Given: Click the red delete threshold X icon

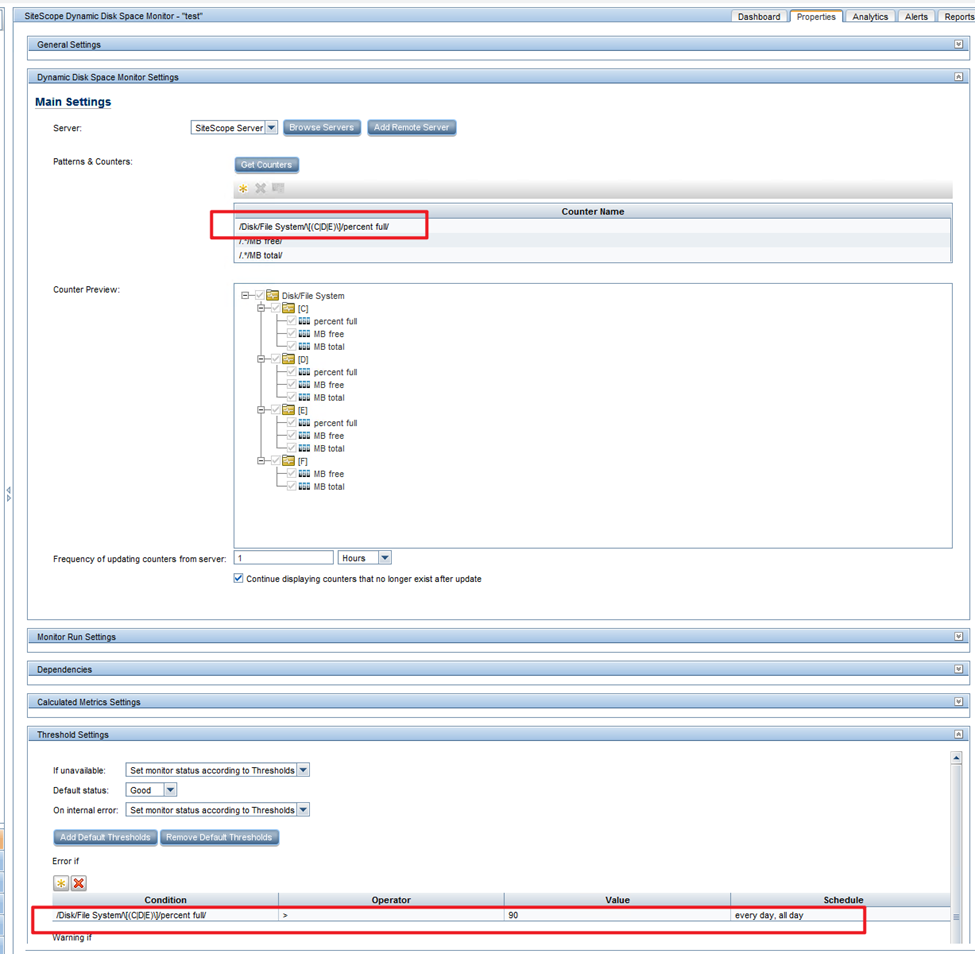Looking at the screenshot, I should click(x=78, y=883).
